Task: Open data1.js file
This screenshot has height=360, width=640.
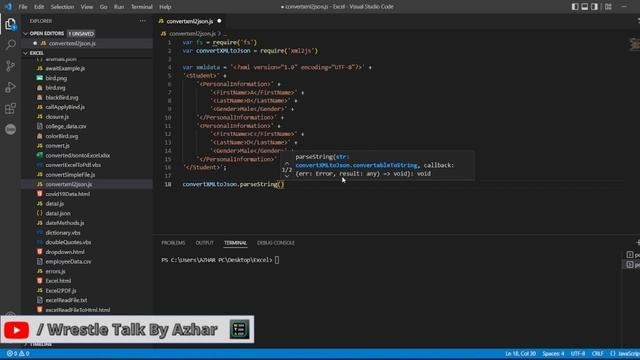Action: point(54,204)
